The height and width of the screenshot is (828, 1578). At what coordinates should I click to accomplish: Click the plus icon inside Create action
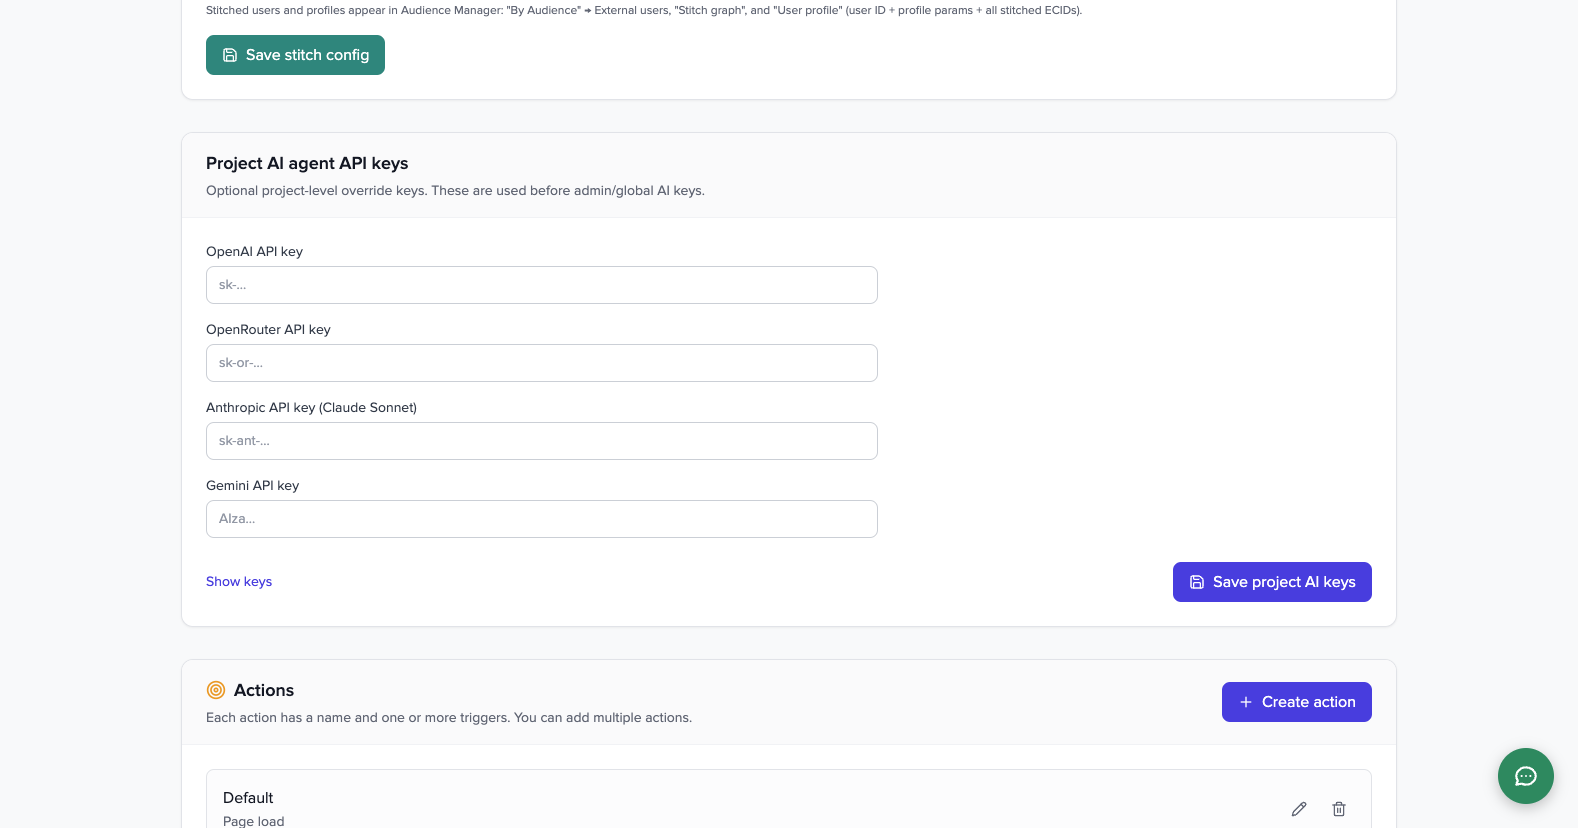coord(1245,702)
